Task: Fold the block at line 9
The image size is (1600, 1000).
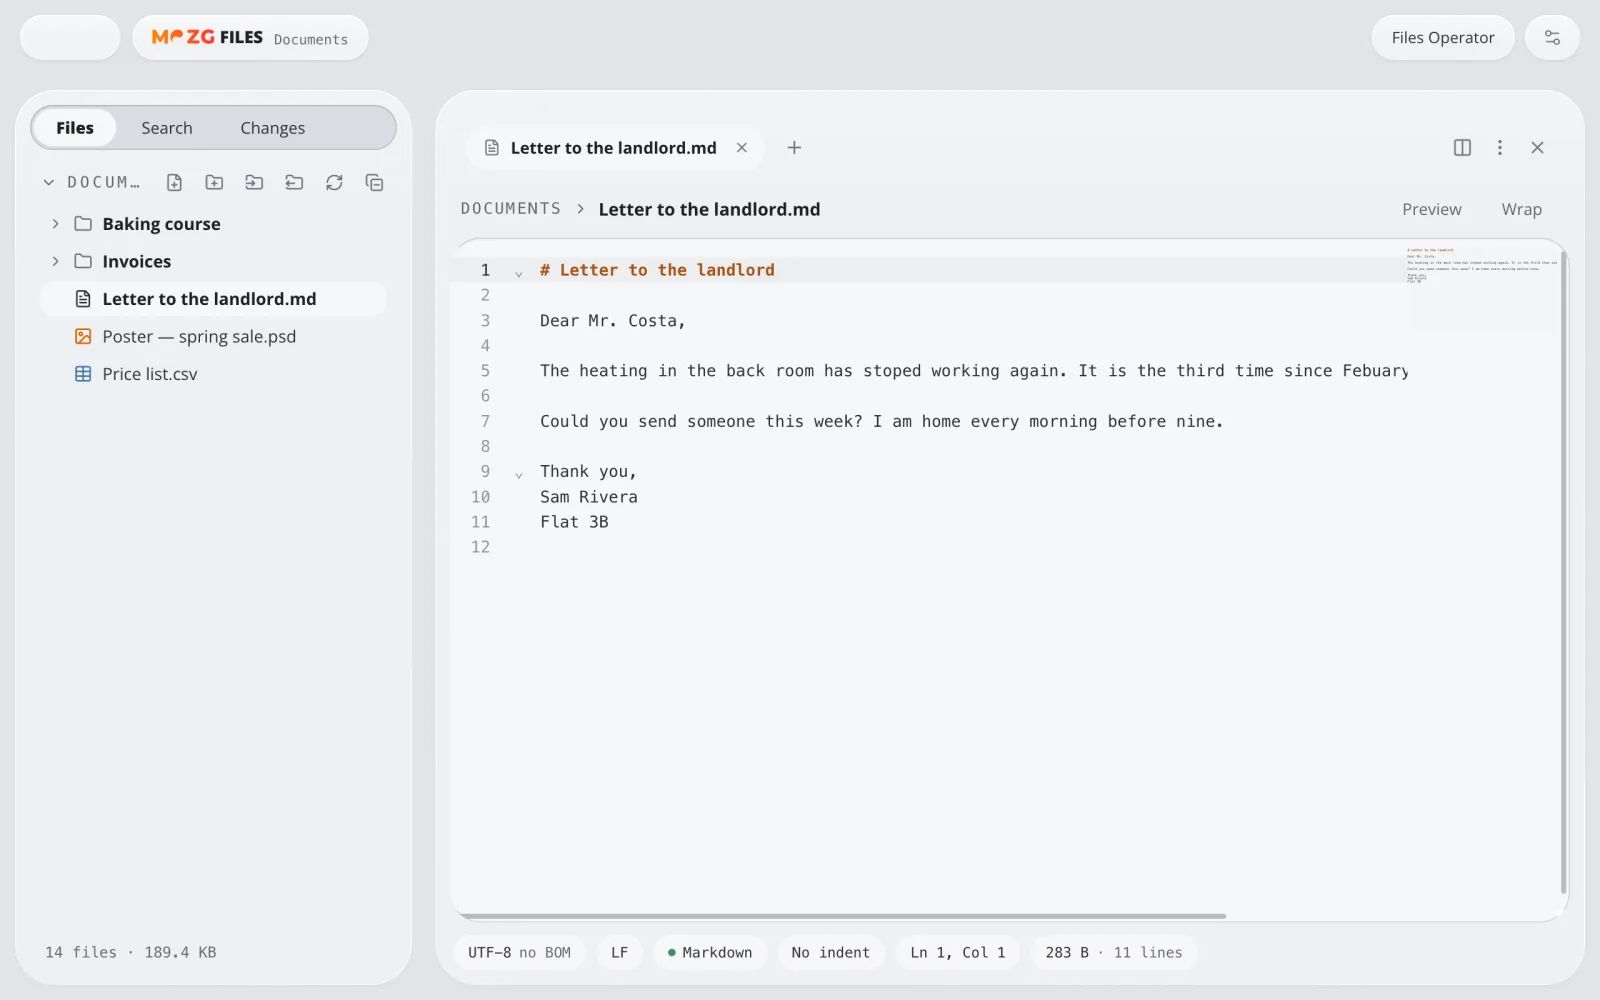Action: pyautogui.click(x=518, y=474)
